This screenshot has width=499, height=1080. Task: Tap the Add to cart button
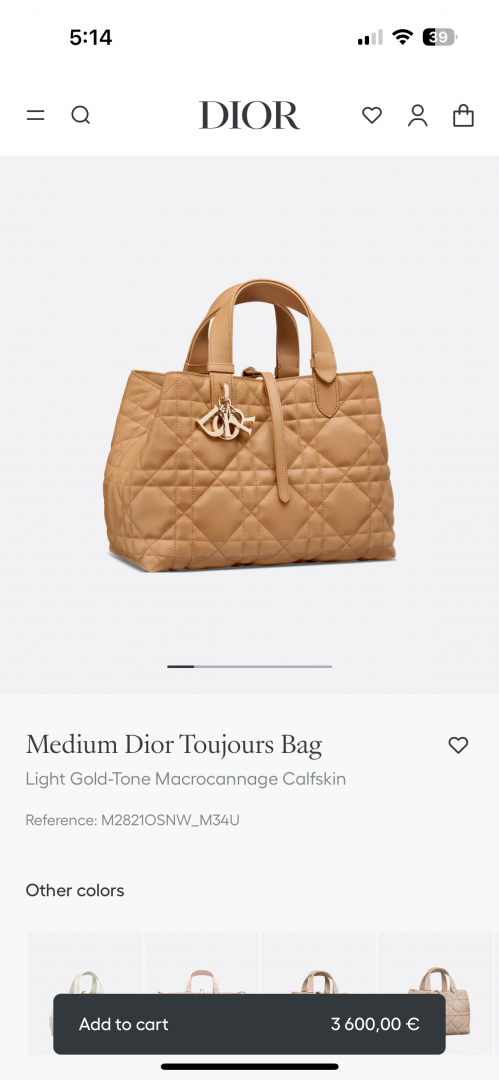[250, 1024]
